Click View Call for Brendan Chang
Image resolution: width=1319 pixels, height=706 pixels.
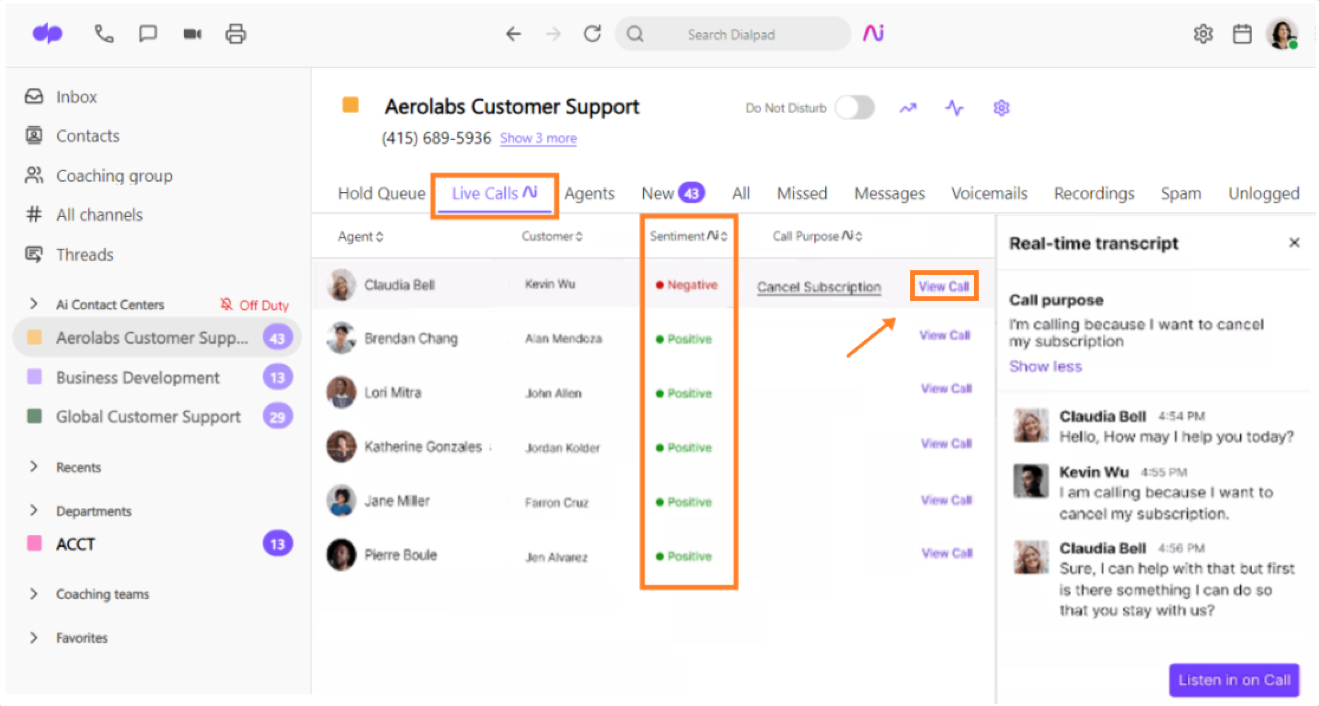[x=945, y=335]
